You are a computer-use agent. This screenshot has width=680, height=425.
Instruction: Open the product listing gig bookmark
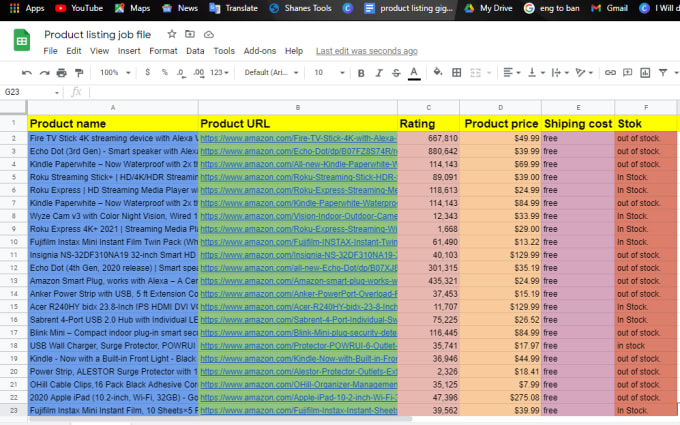[409, 8]
